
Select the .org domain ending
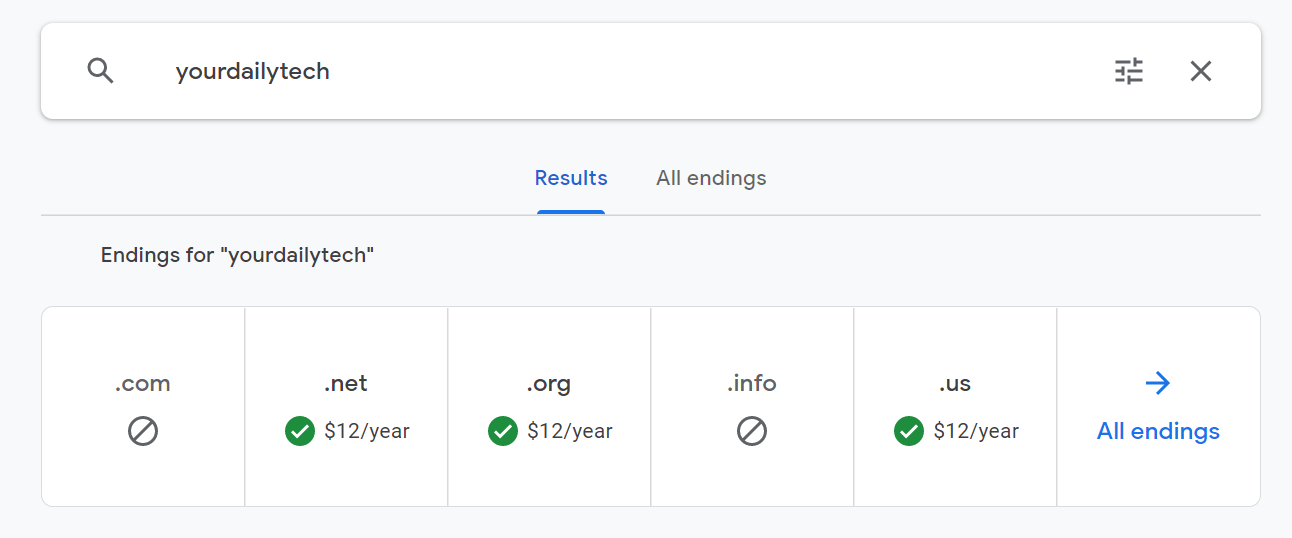549,384
